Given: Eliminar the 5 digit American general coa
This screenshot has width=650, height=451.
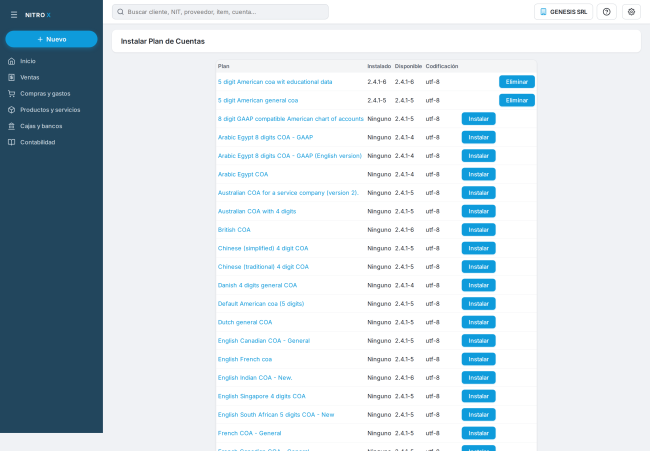Looking at the screenshot, I should point(517,100).
